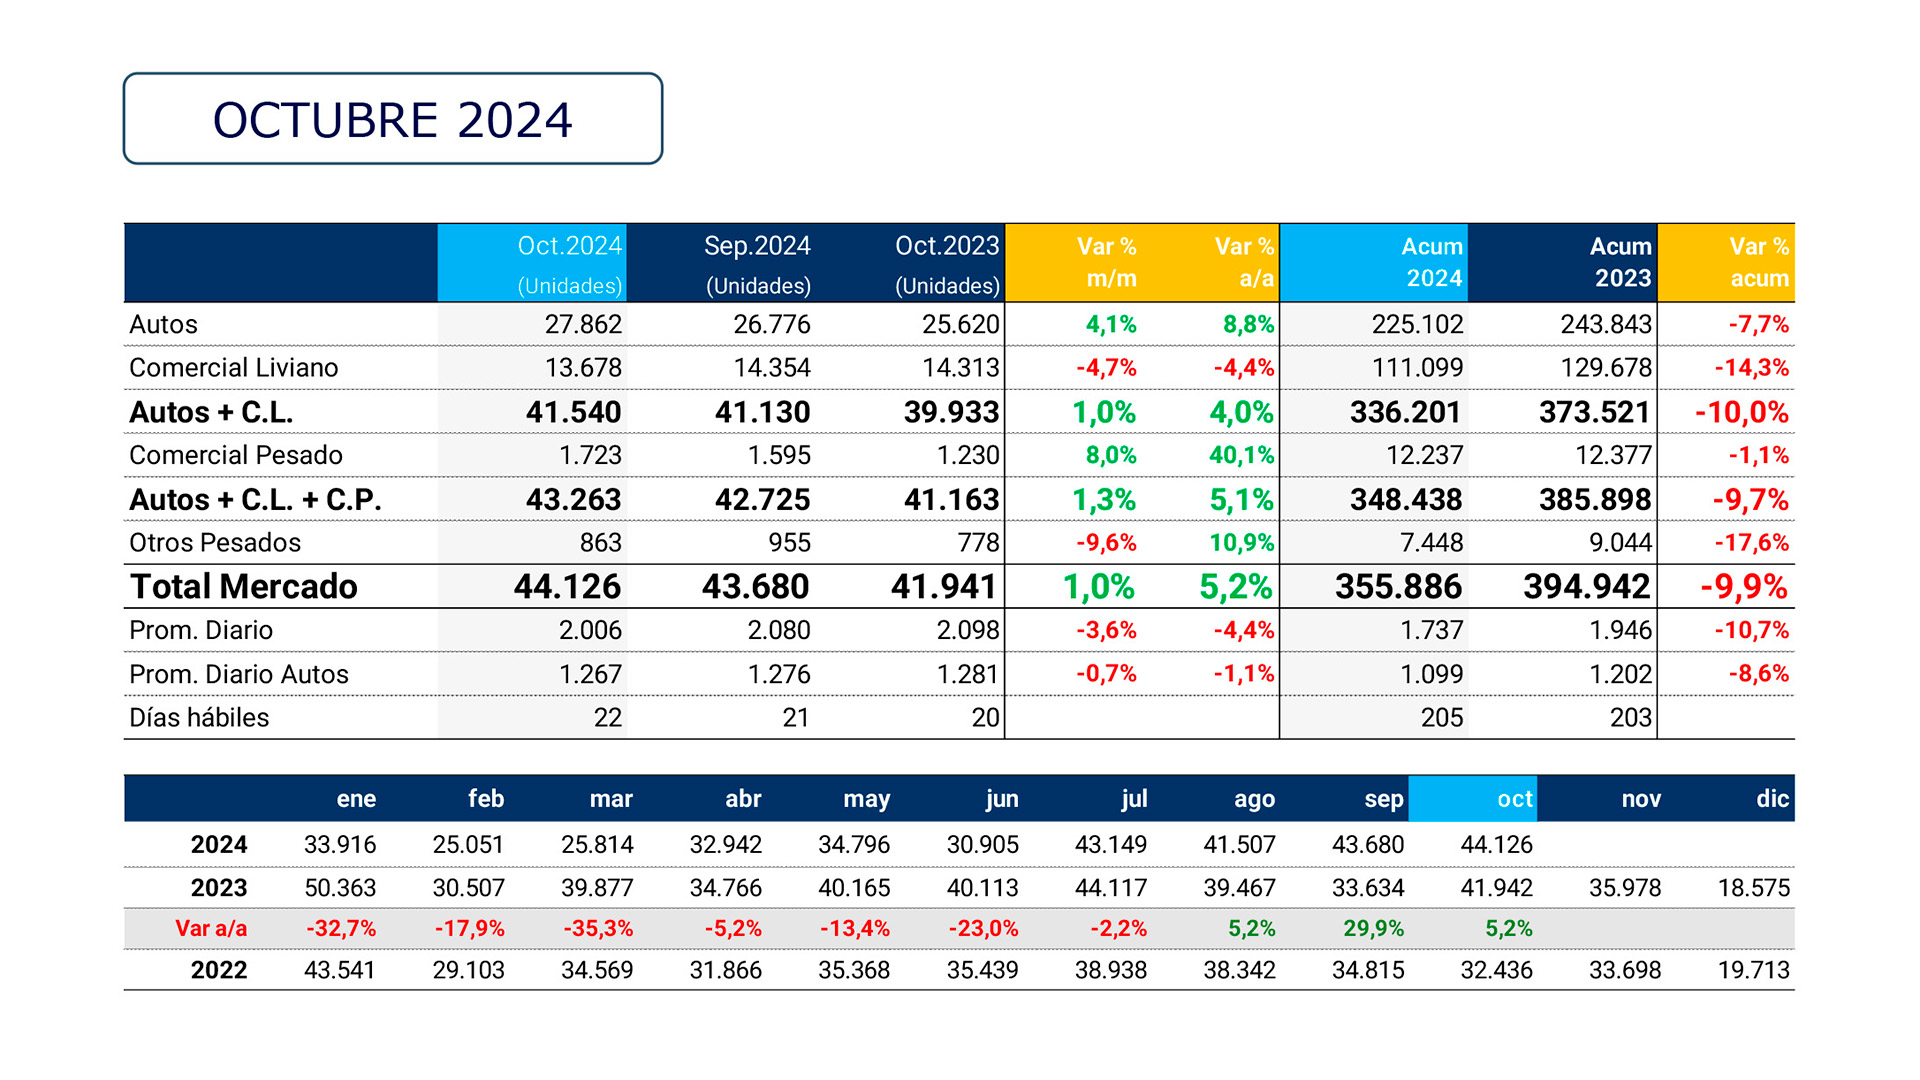Select the abr month header

743,799
